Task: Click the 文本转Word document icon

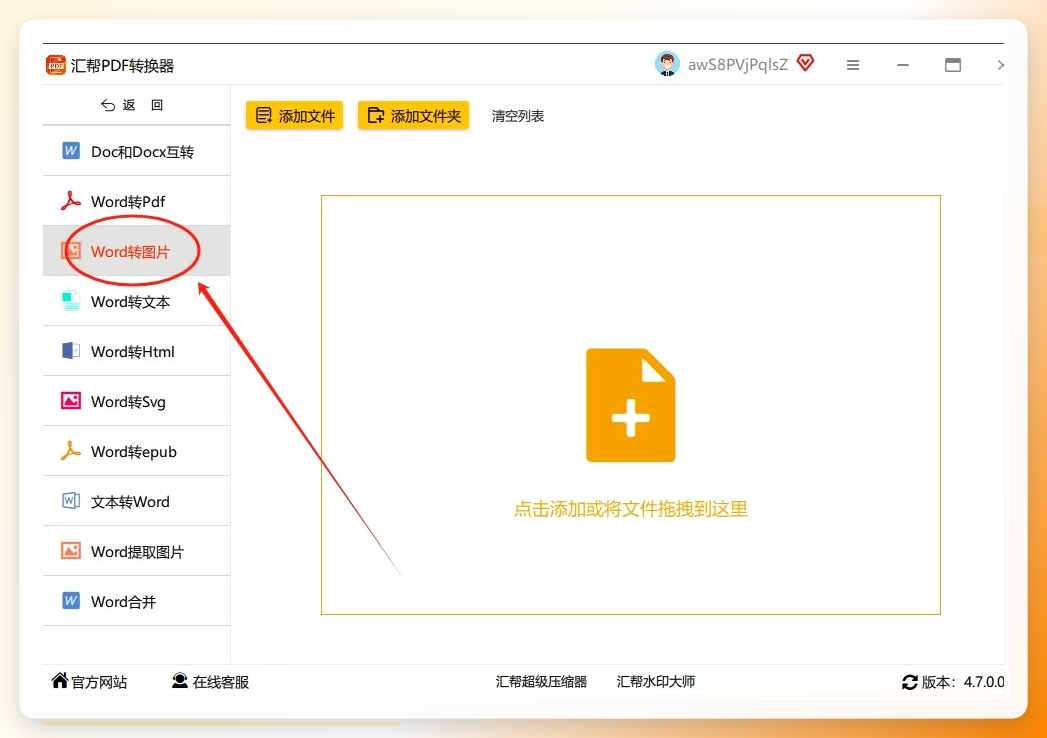Action: pyautogui.click(x=71, y=501)
